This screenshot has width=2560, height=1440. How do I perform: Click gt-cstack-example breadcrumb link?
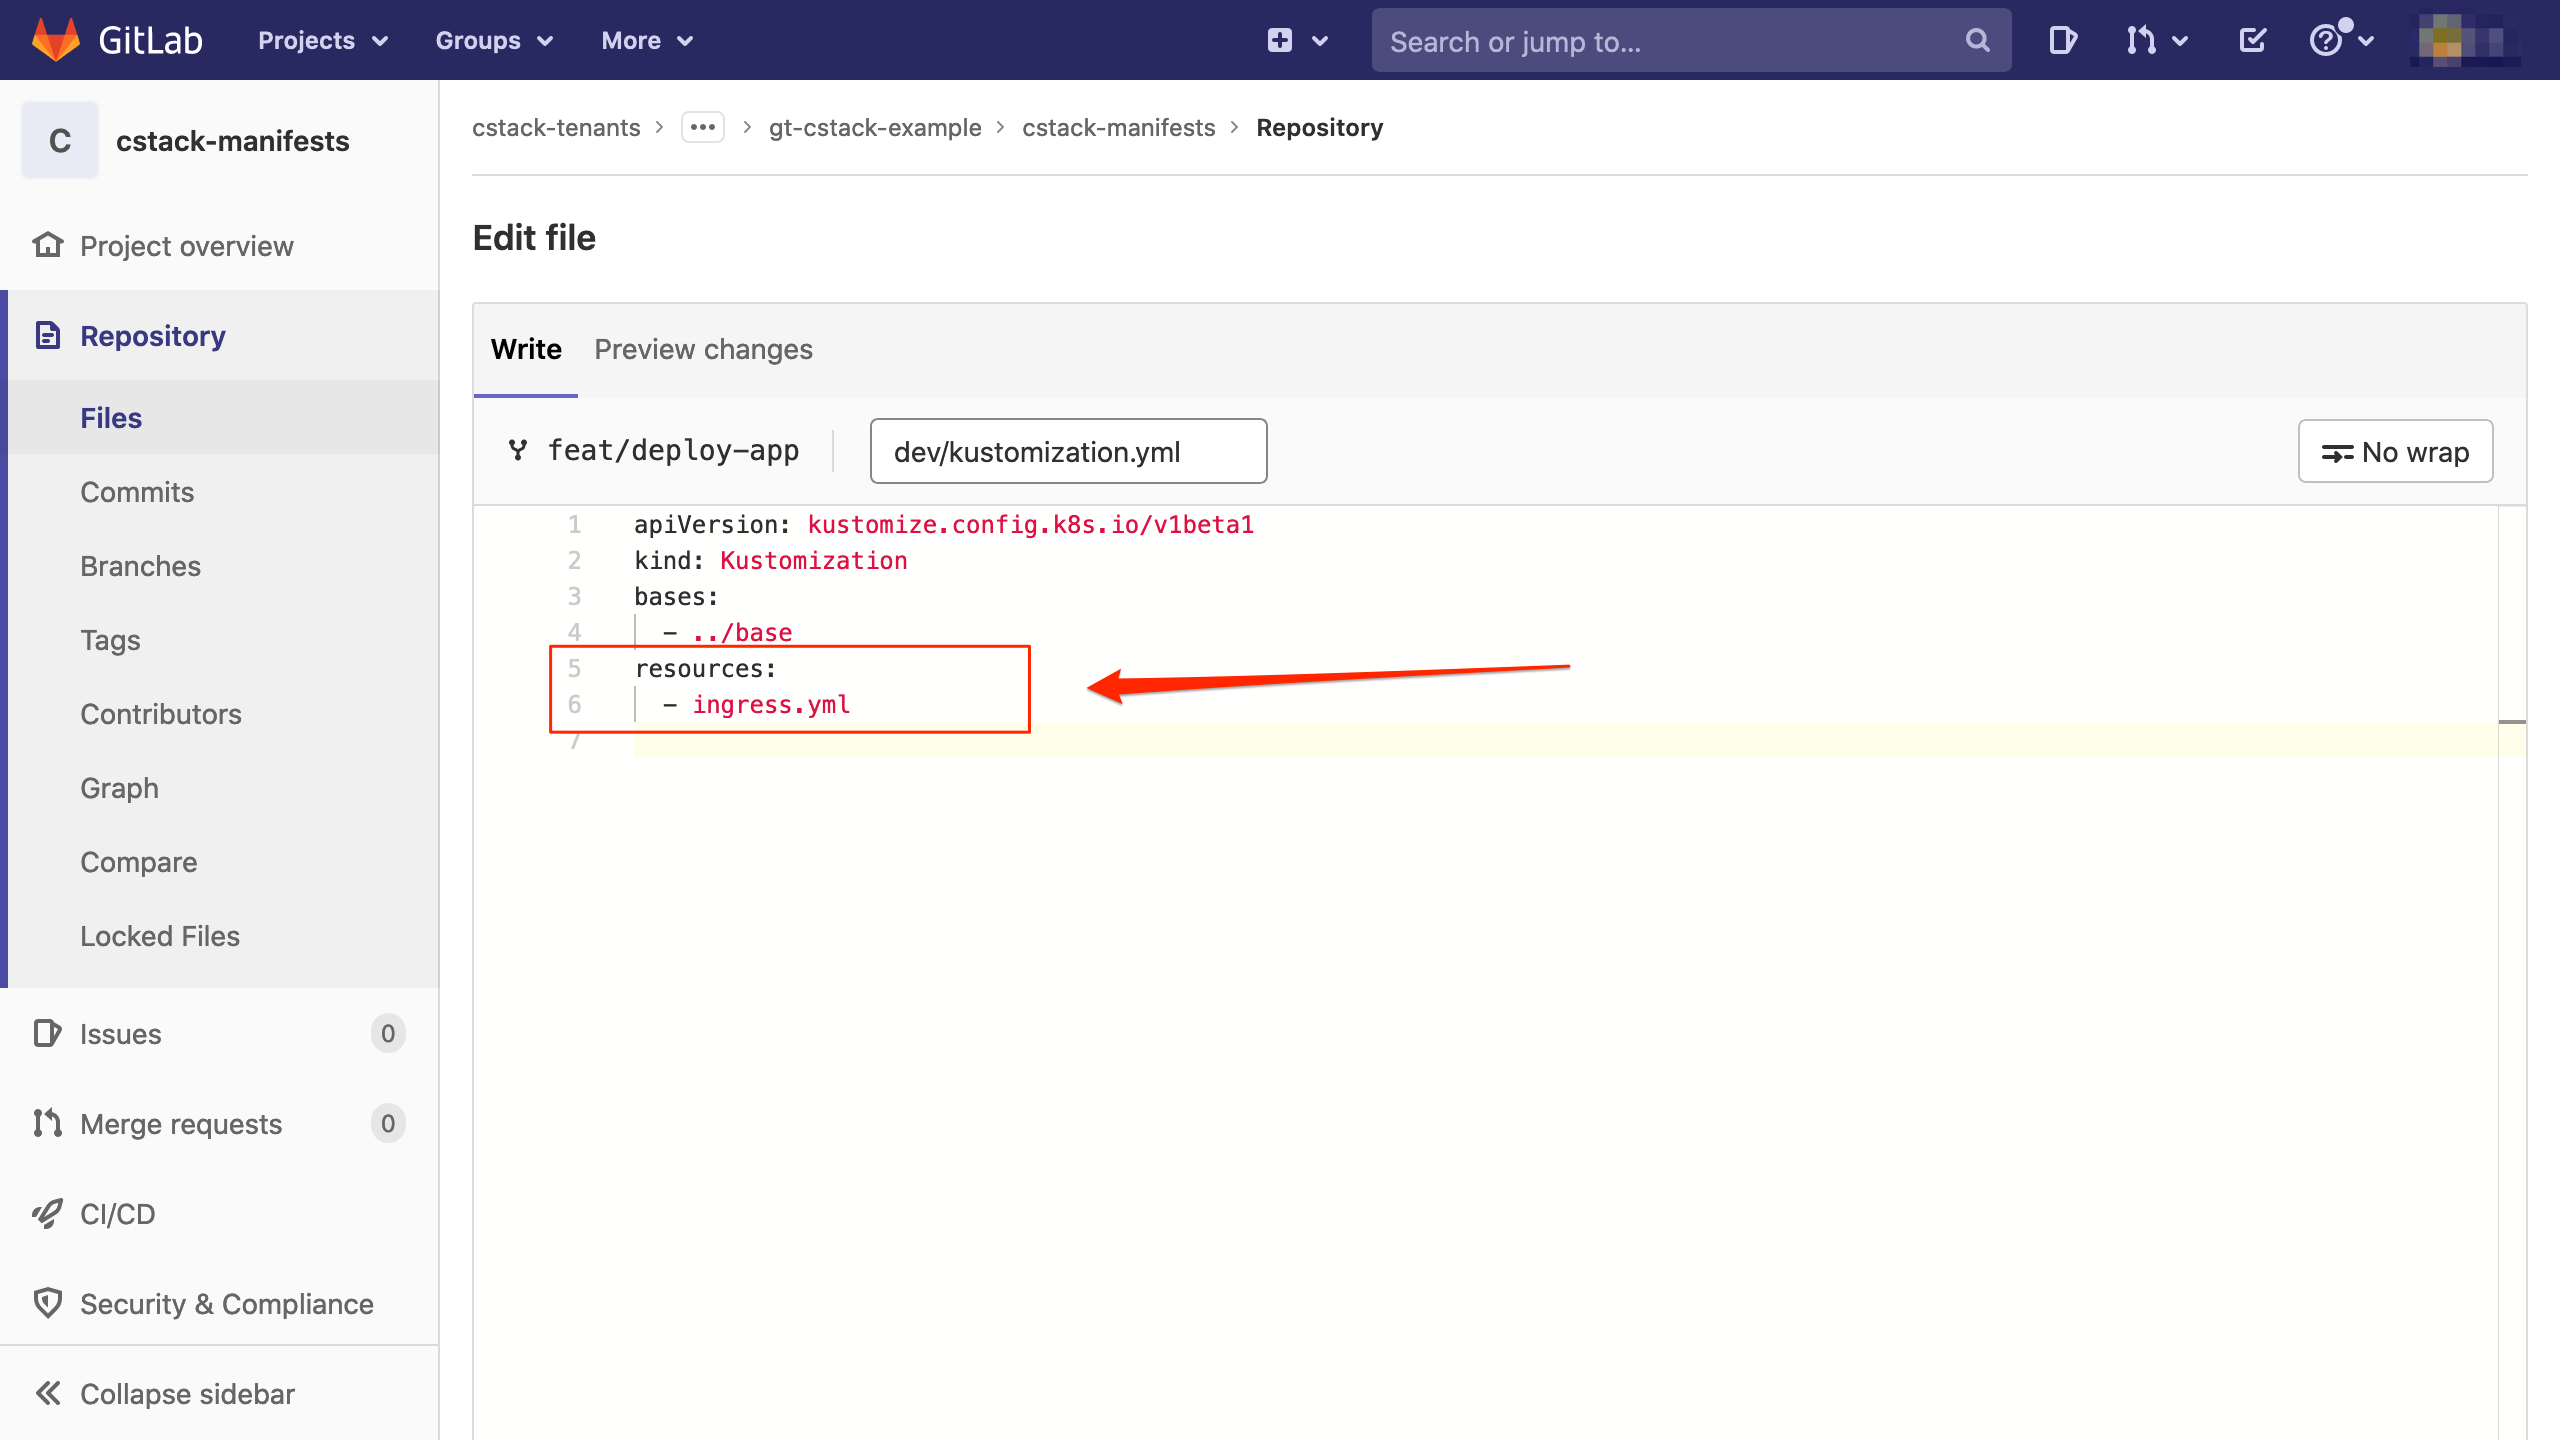pos(875,128)
